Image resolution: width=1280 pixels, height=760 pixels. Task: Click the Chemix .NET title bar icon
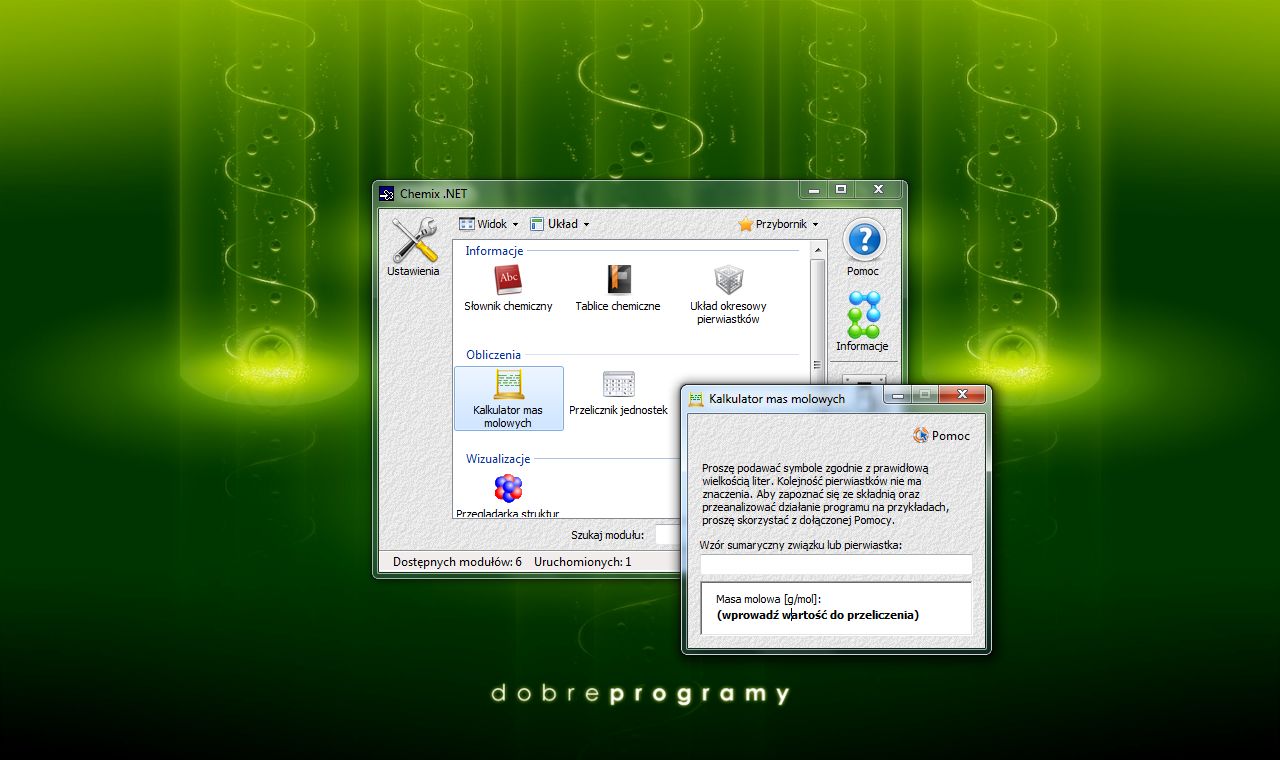coord(387,194)
